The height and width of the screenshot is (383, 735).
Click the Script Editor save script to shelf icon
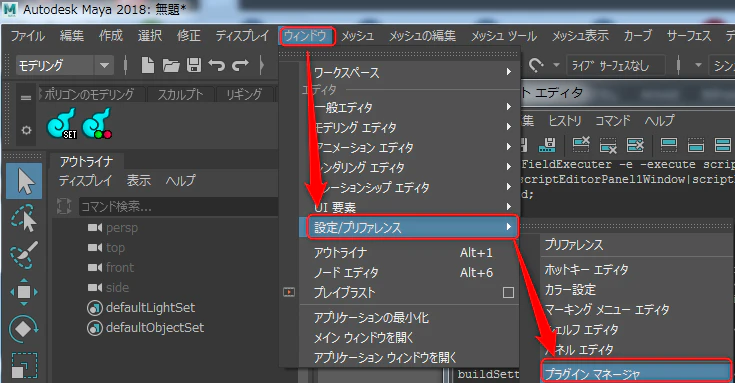(x=547, y=145)
